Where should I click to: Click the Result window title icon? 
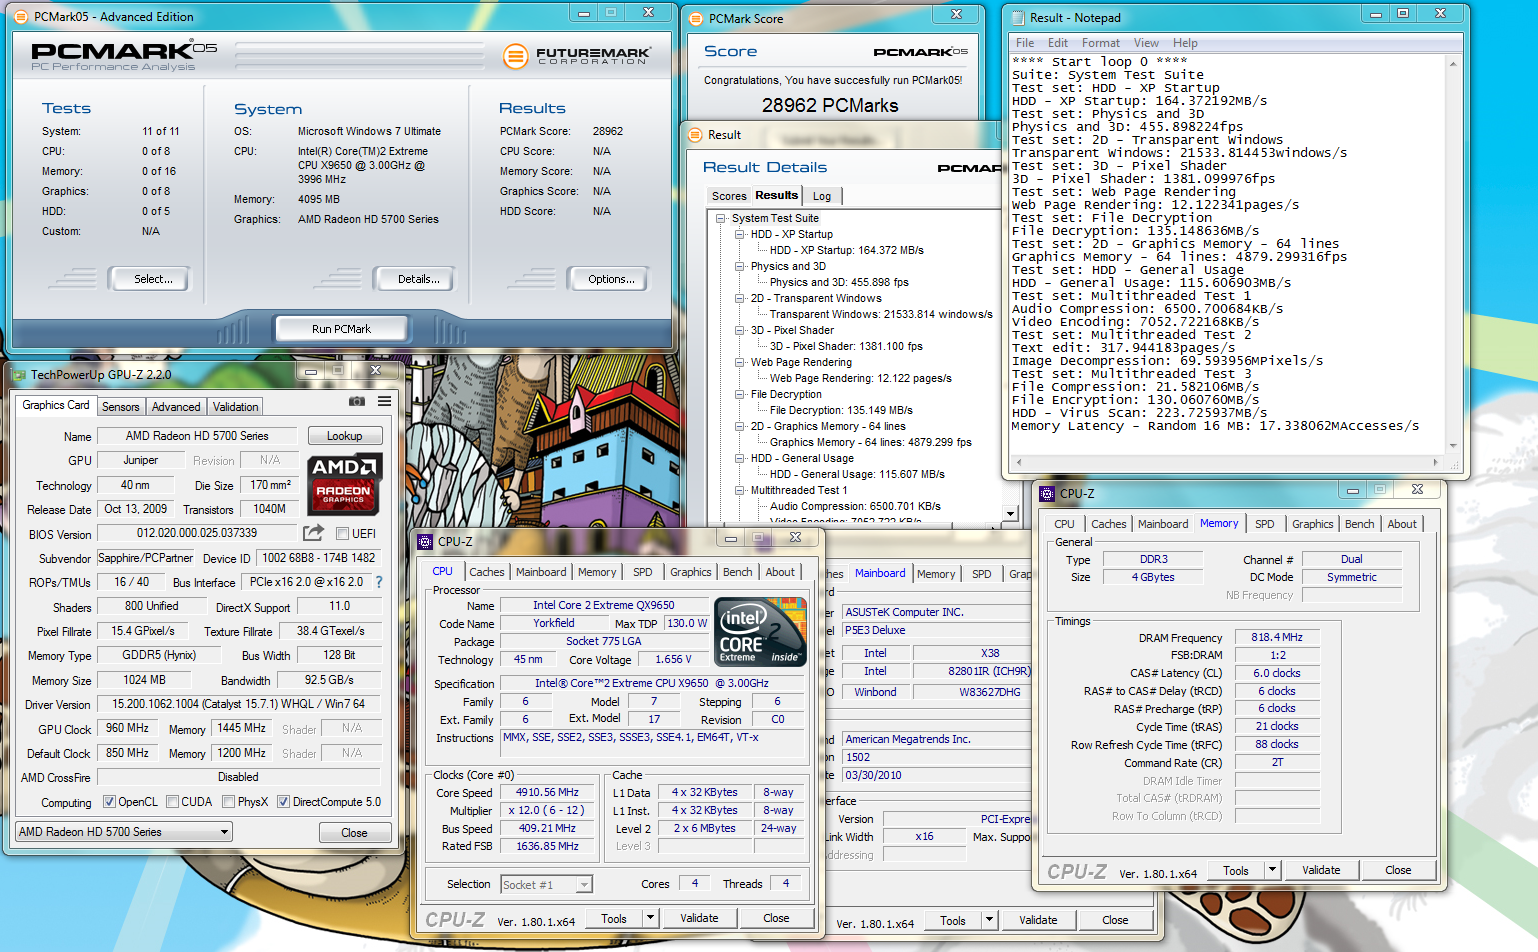pos(695,134)
